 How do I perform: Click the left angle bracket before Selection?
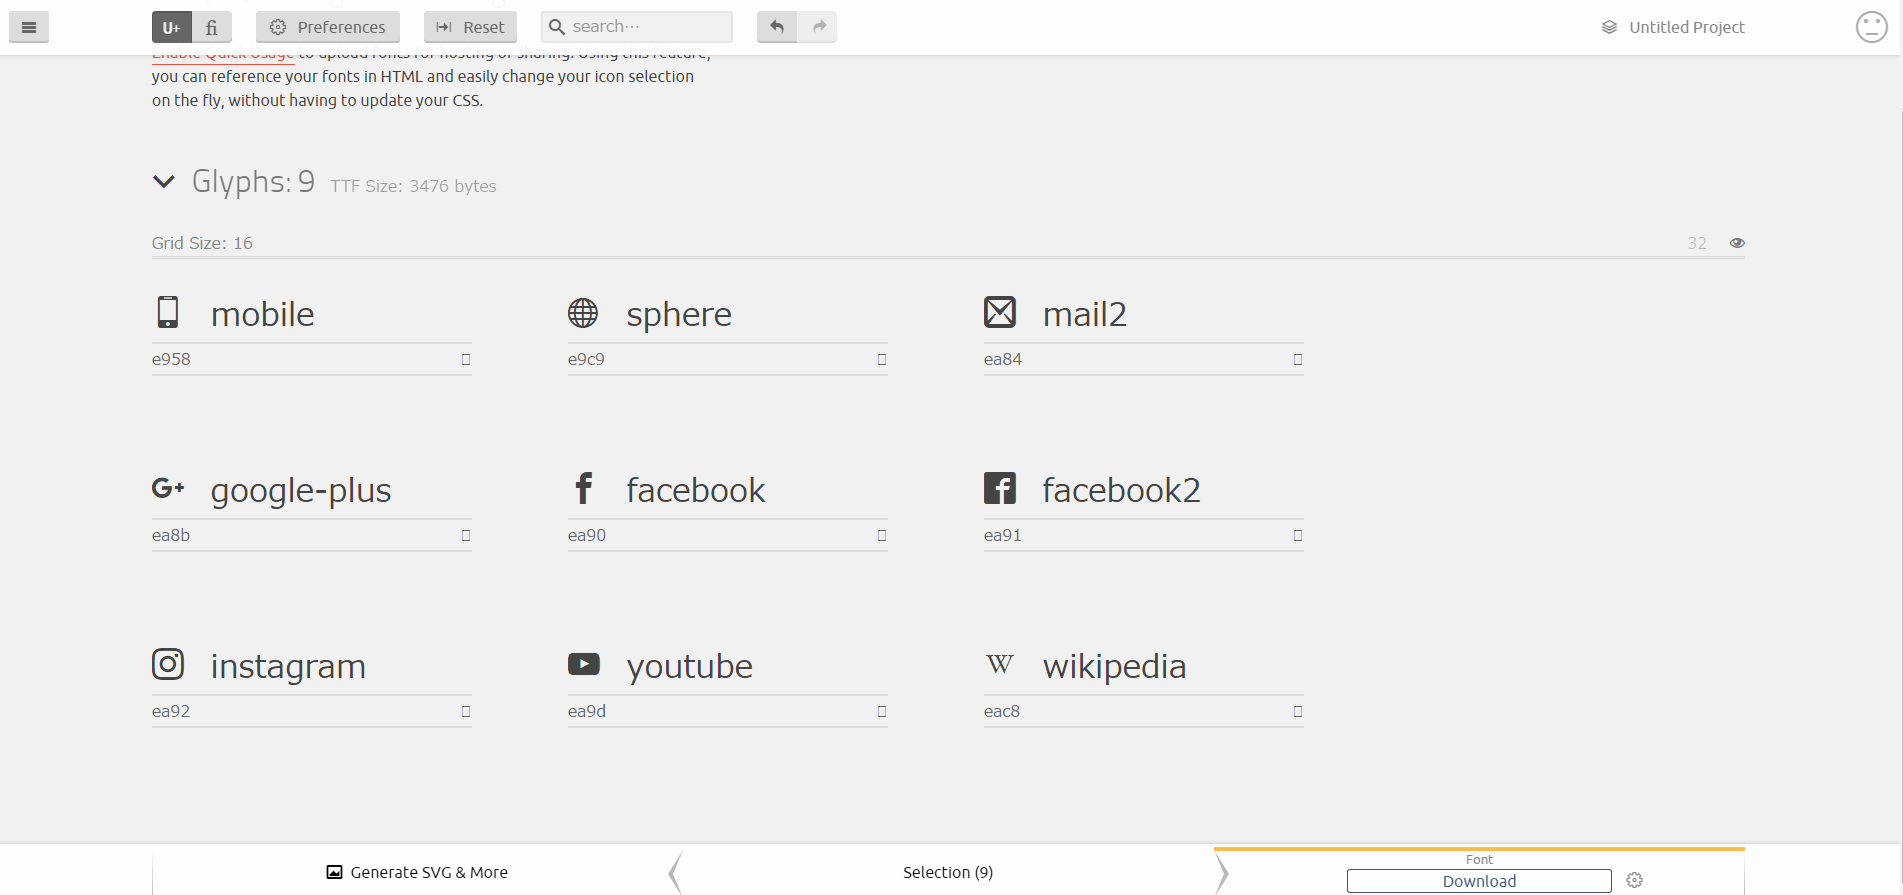click(x=675, y=872)
